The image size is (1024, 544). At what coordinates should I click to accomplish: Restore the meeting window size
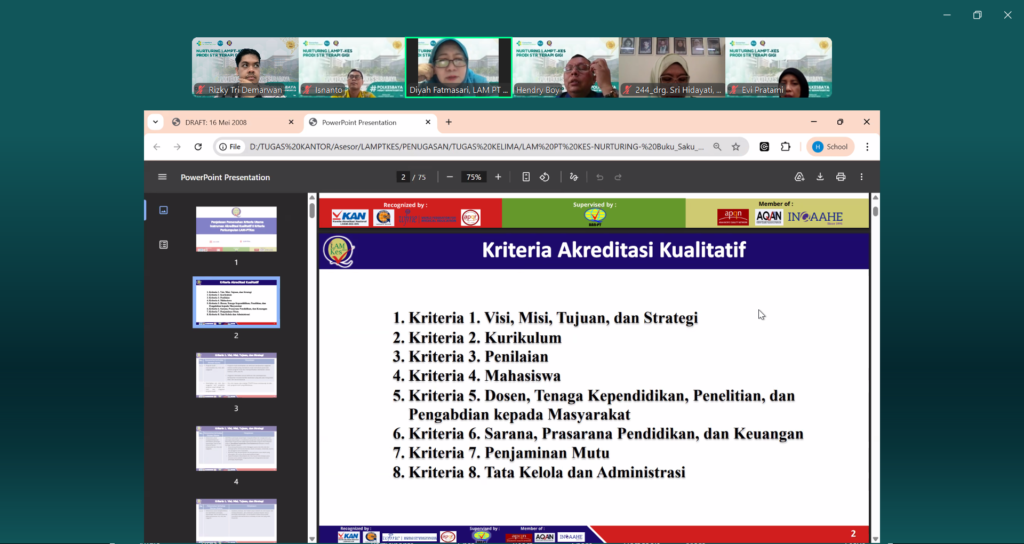pos(977,15)
